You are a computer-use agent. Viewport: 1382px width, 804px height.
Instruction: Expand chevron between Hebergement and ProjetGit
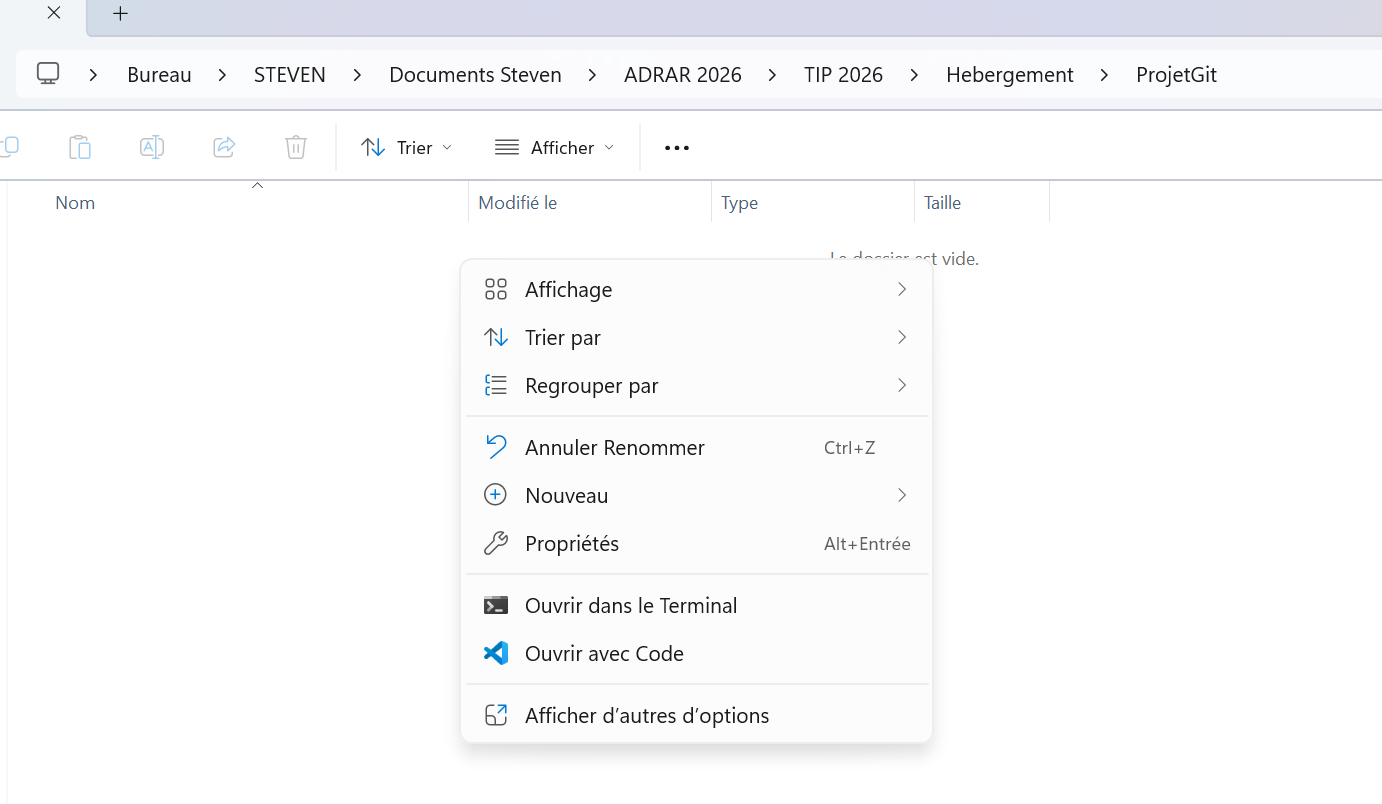click(x=1105, y=75)
